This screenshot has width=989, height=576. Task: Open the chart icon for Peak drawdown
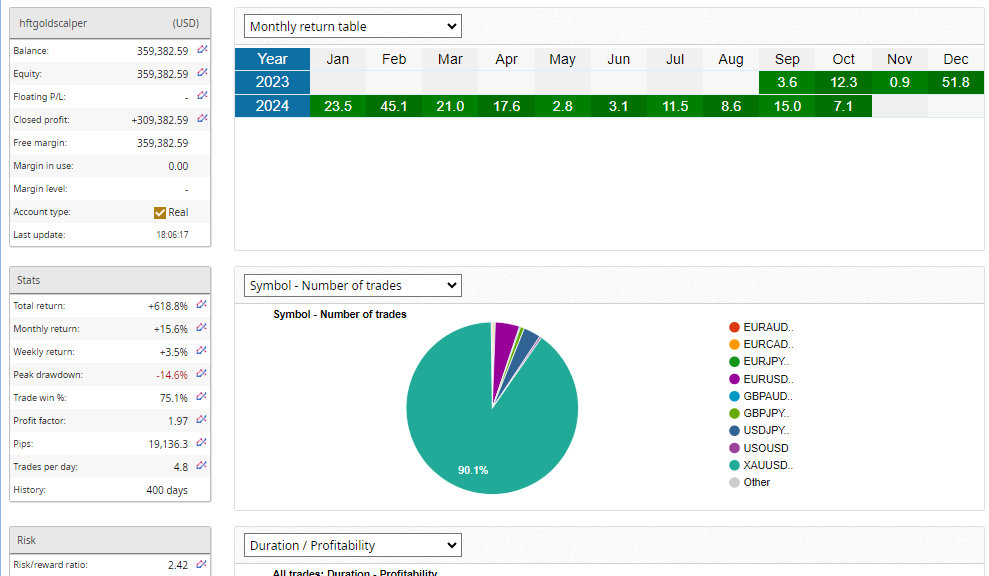[x=202, y=373]
